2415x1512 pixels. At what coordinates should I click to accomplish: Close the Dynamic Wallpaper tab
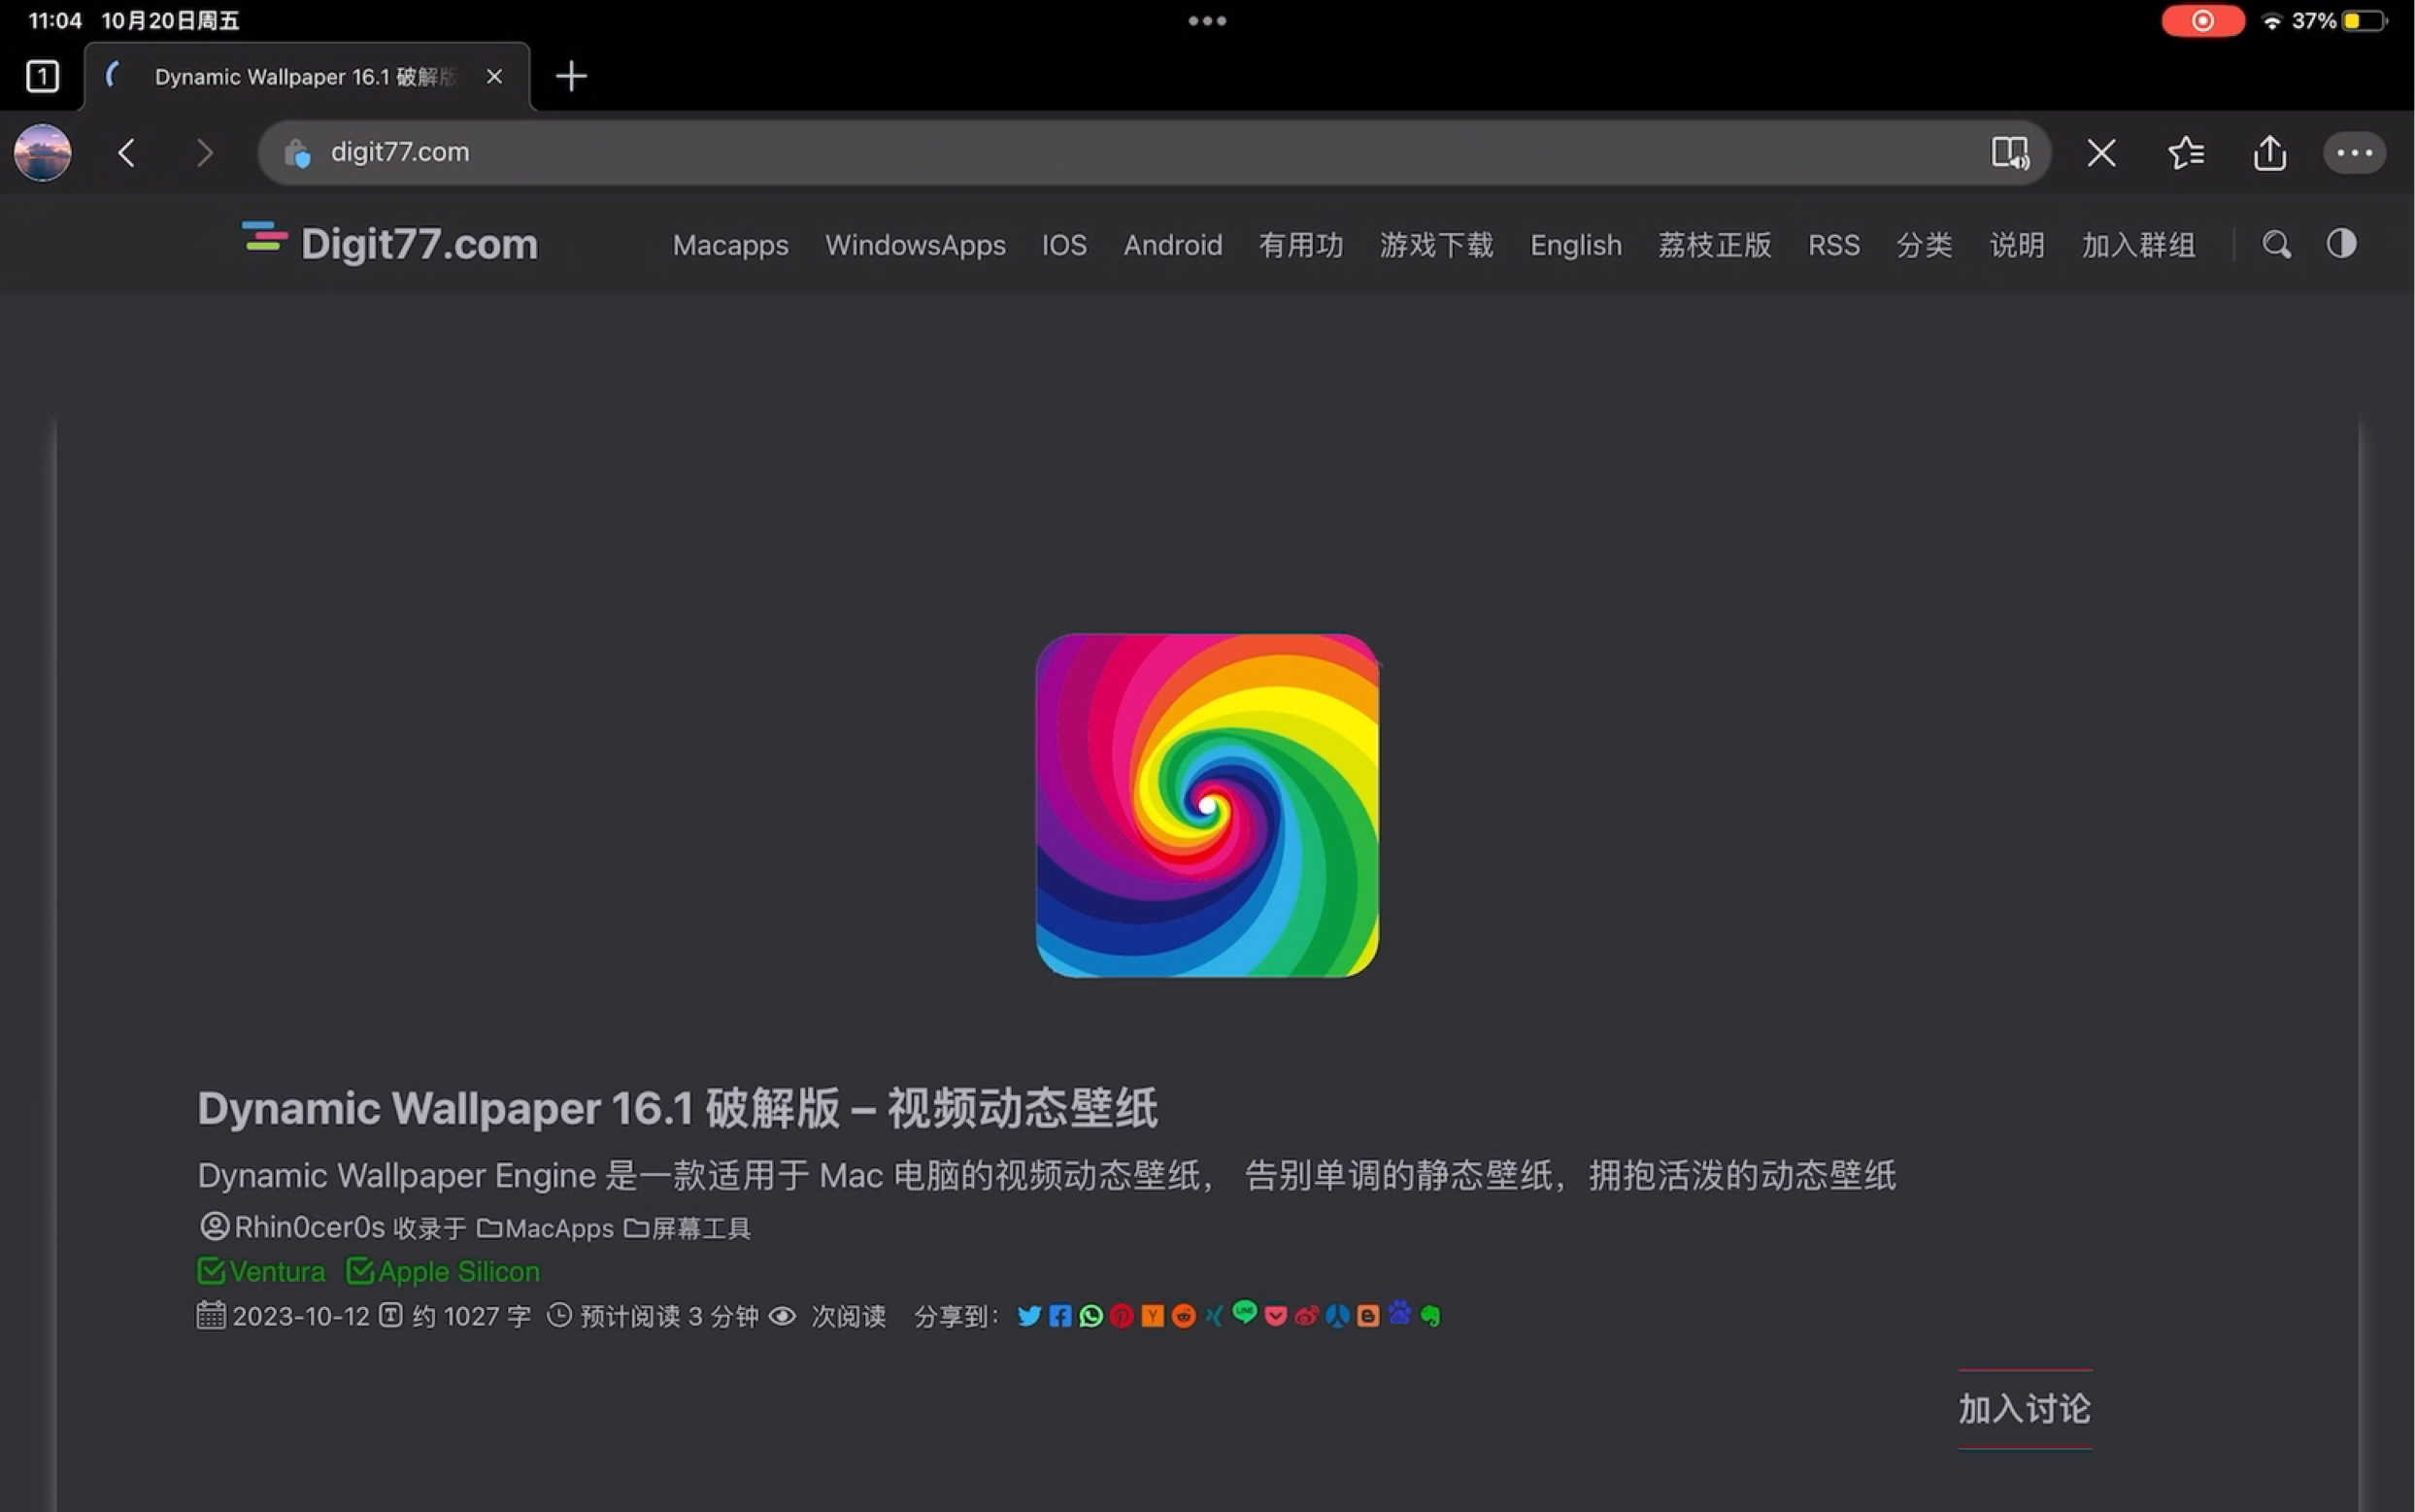point(494,76)
